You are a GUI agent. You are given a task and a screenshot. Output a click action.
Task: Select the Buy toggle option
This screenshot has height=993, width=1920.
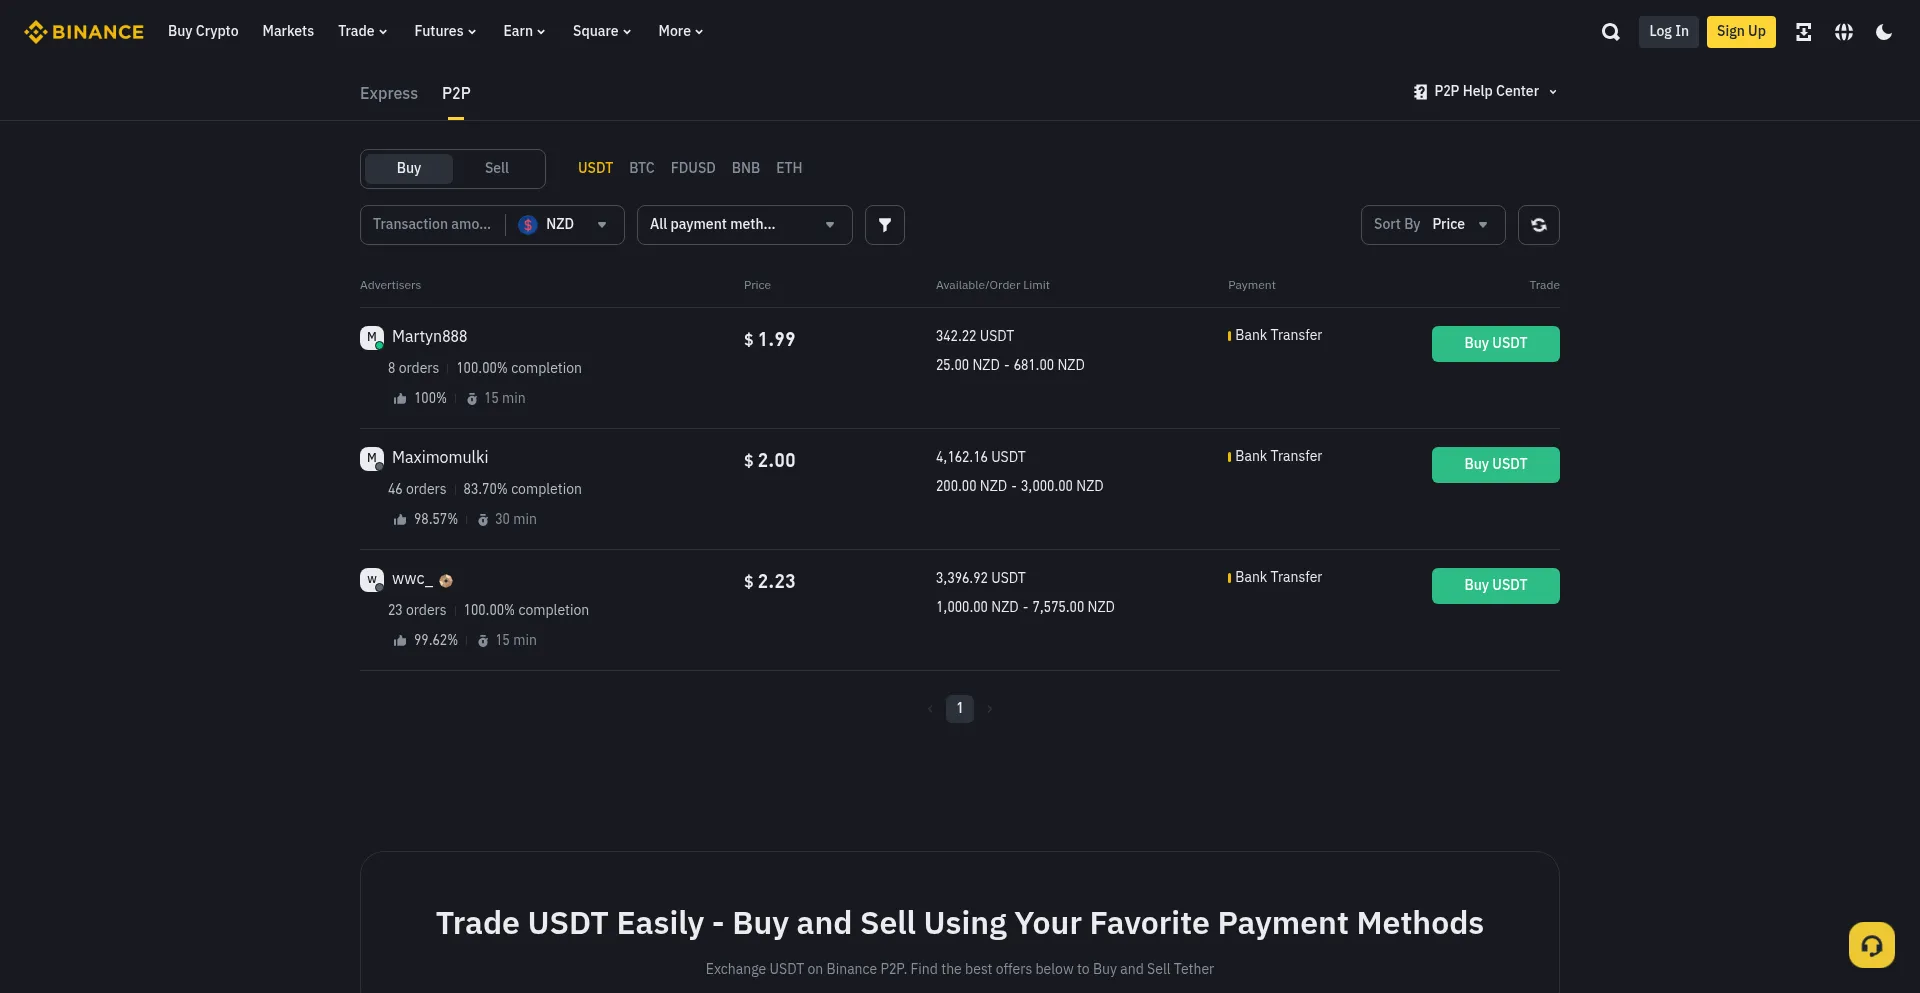[408, 168]
